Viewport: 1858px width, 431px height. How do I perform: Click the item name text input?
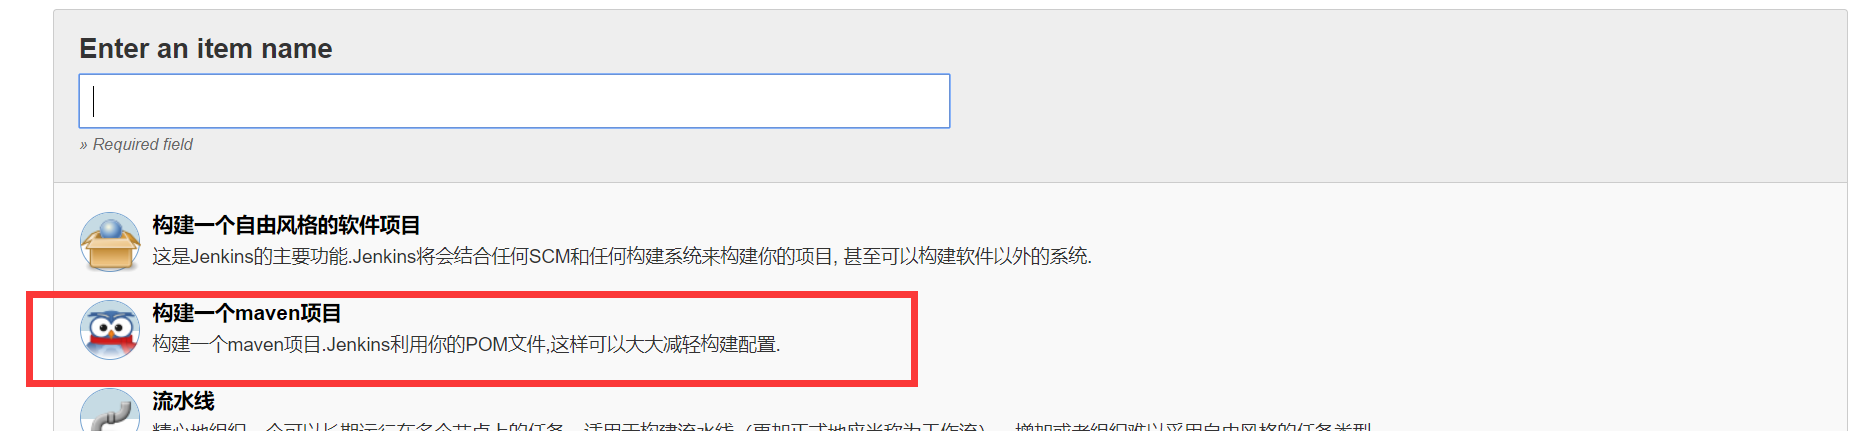(x=514, y=101)
